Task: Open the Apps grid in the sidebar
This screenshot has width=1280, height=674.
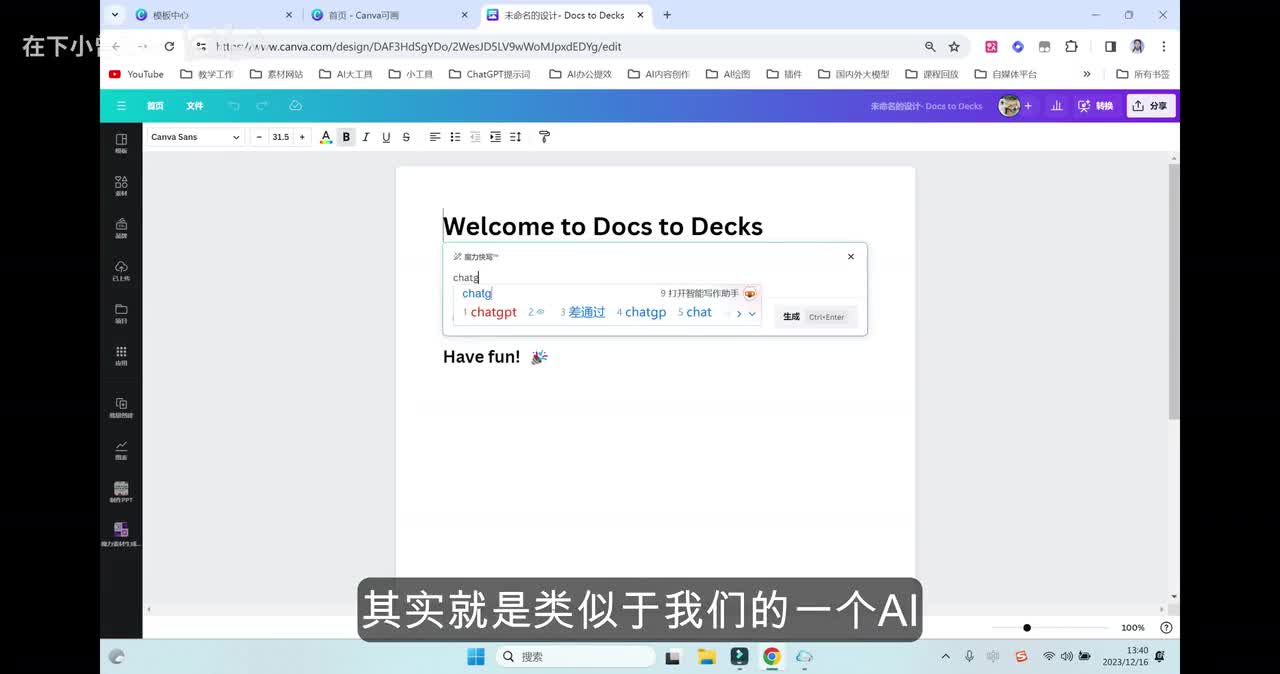Action: (121, 355)
